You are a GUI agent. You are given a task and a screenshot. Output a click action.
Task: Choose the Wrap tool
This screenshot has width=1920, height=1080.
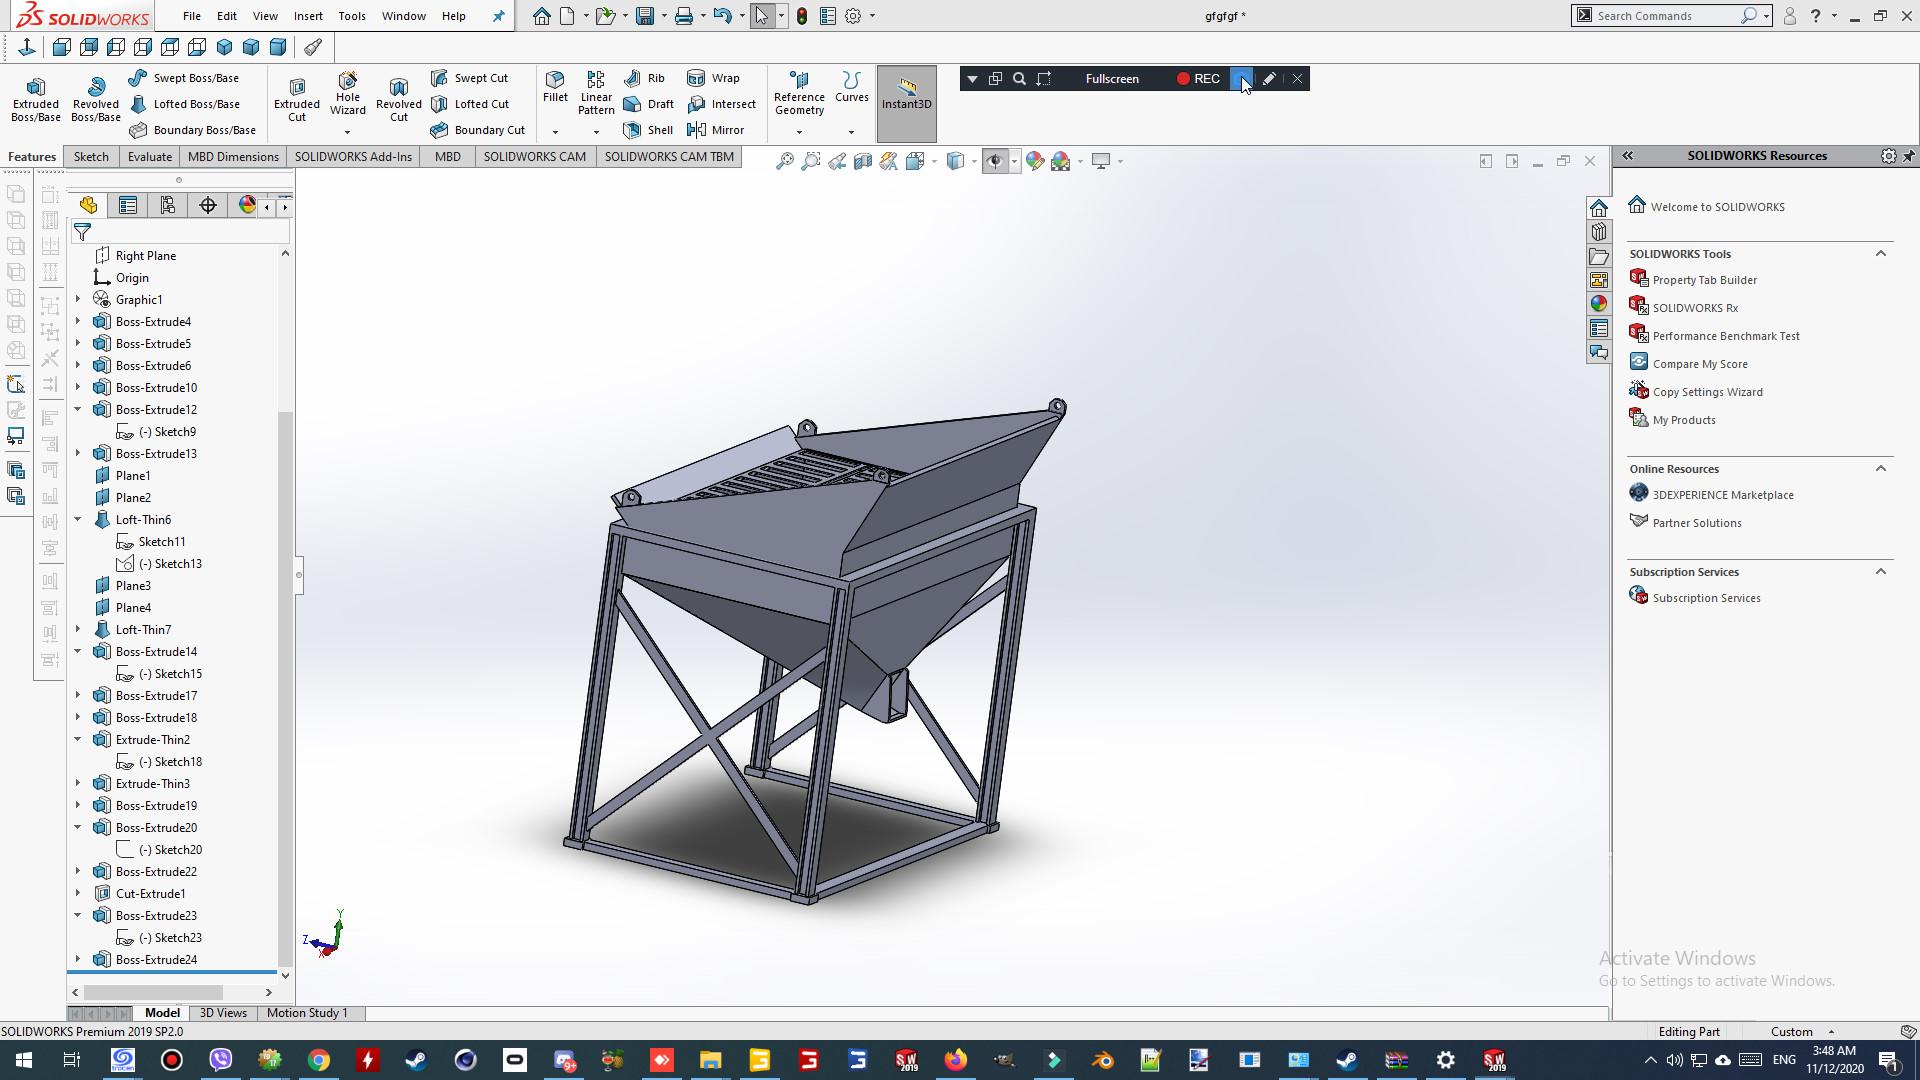pyautogui.click(x=714, y=78)
